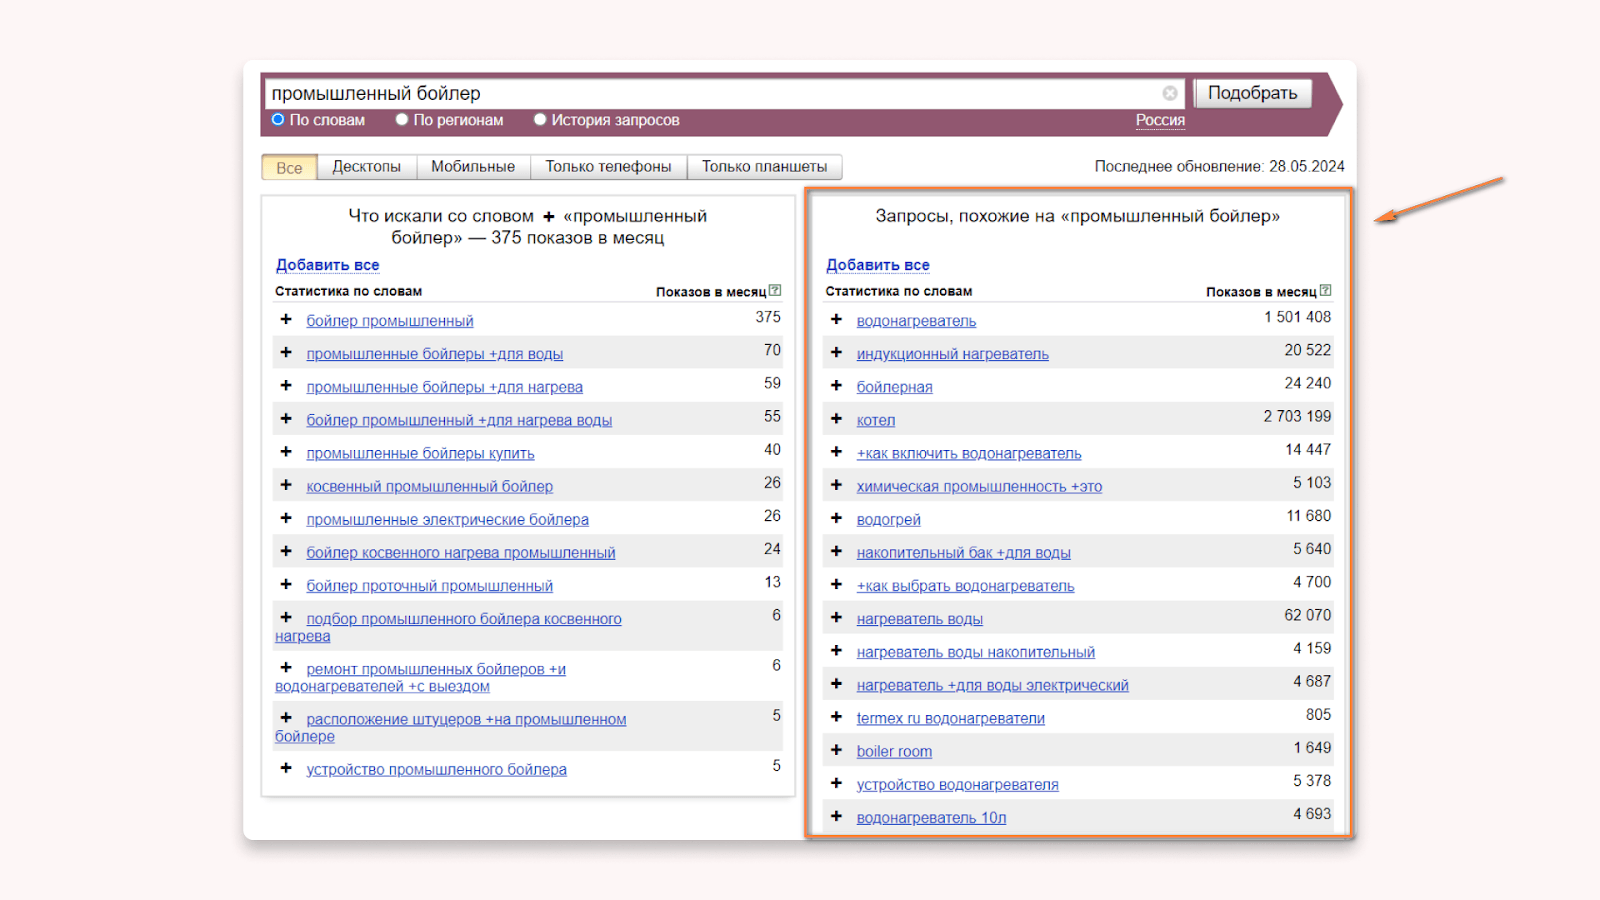Add 'промышленные бойлеры +для воды' using its plus icon
Viewport: 1600px width, 900px height.
[286, 352]
